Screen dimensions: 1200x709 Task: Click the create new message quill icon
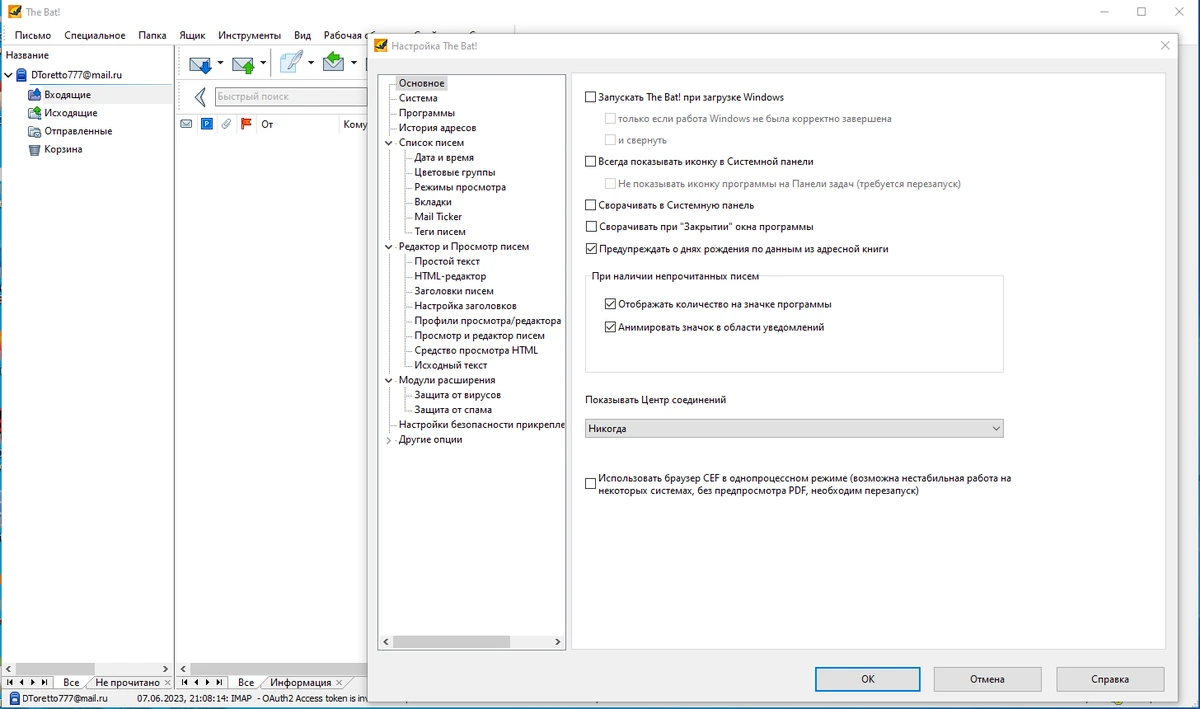(291, 63)
